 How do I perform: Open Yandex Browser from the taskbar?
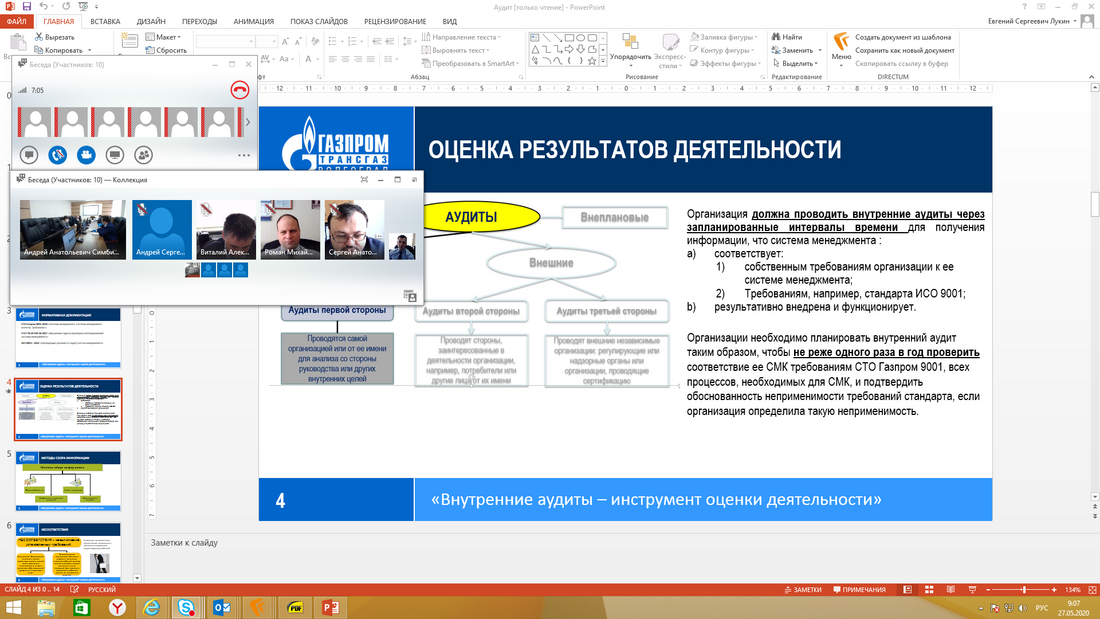pos(116,607)
